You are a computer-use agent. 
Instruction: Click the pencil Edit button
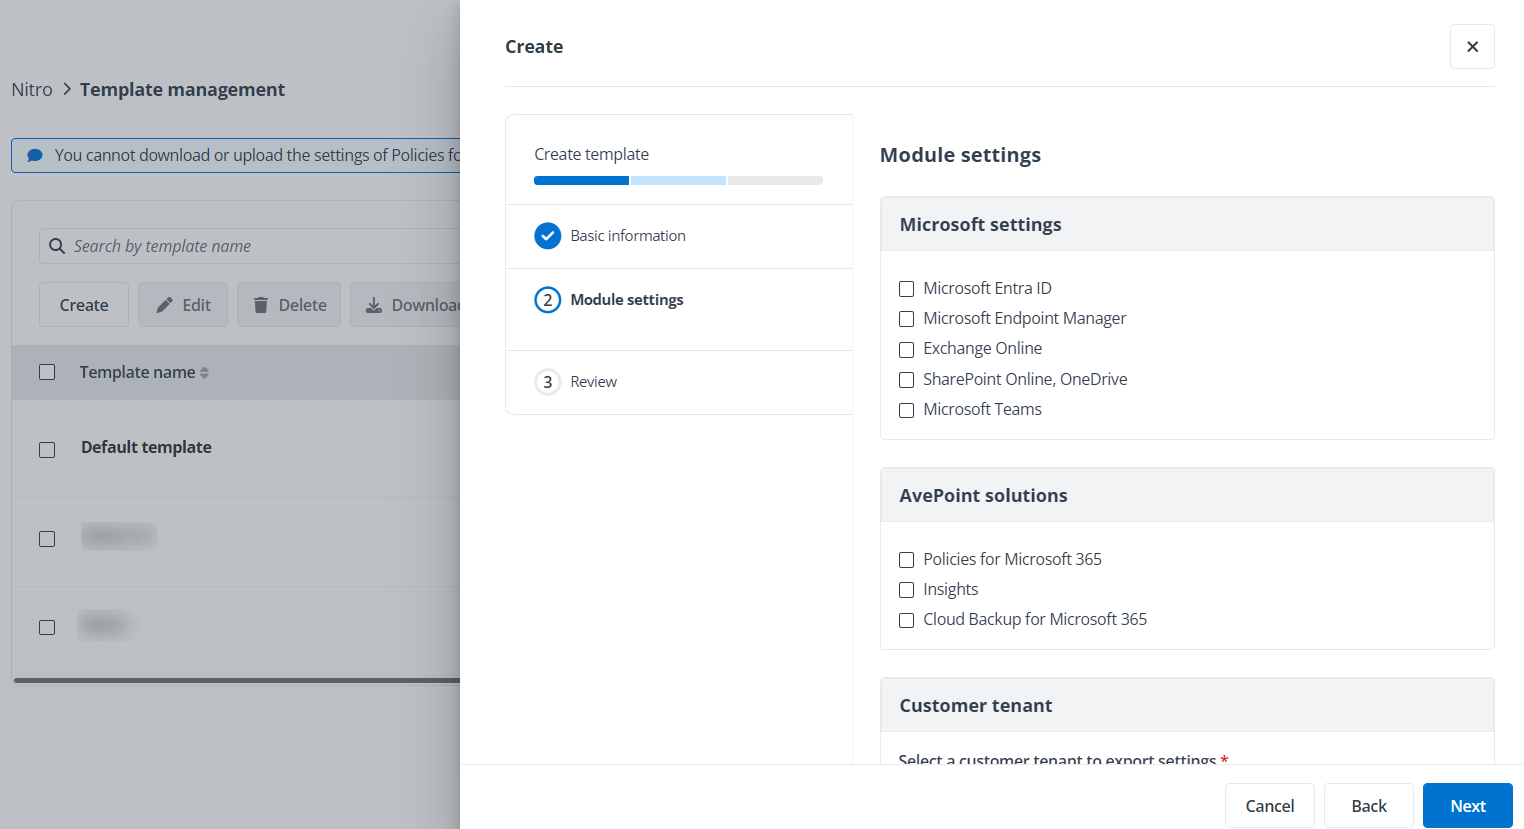click(183, 305)
